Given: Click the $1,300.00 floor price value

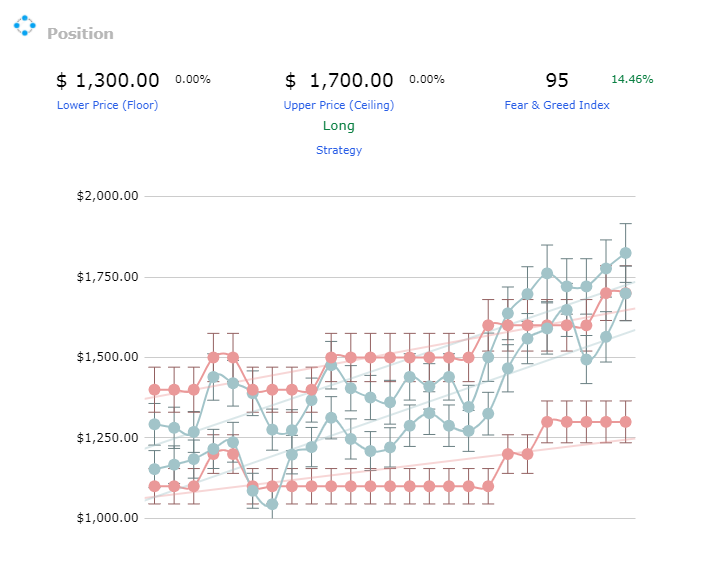Looking at the screenshot, I should point(108,80).
